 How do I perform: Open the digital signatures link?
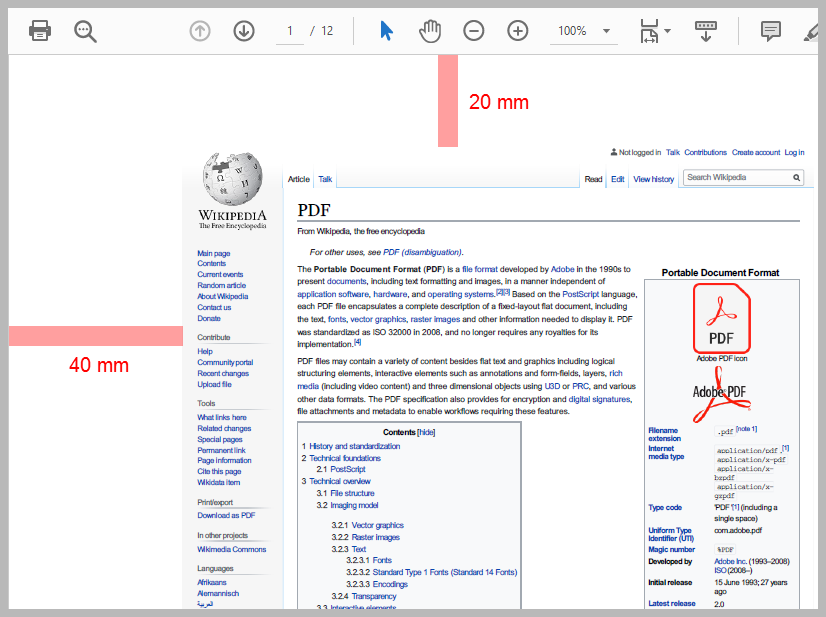[599, 399]
